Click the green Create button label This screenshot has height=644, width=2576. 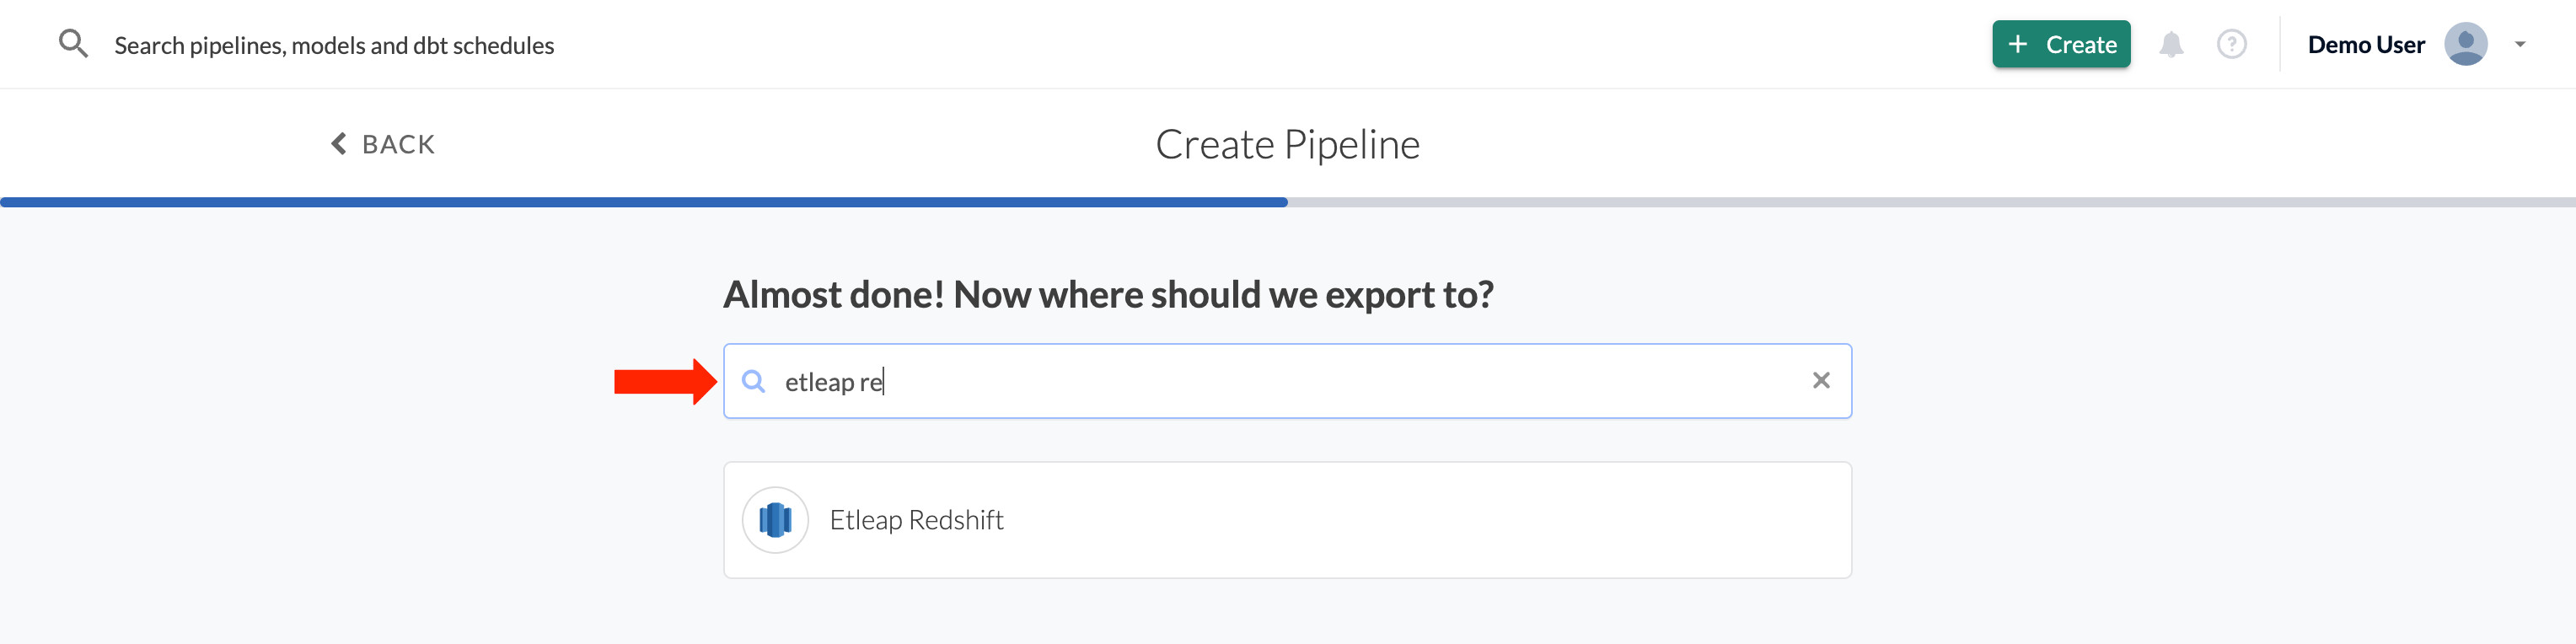point(2080,45)
